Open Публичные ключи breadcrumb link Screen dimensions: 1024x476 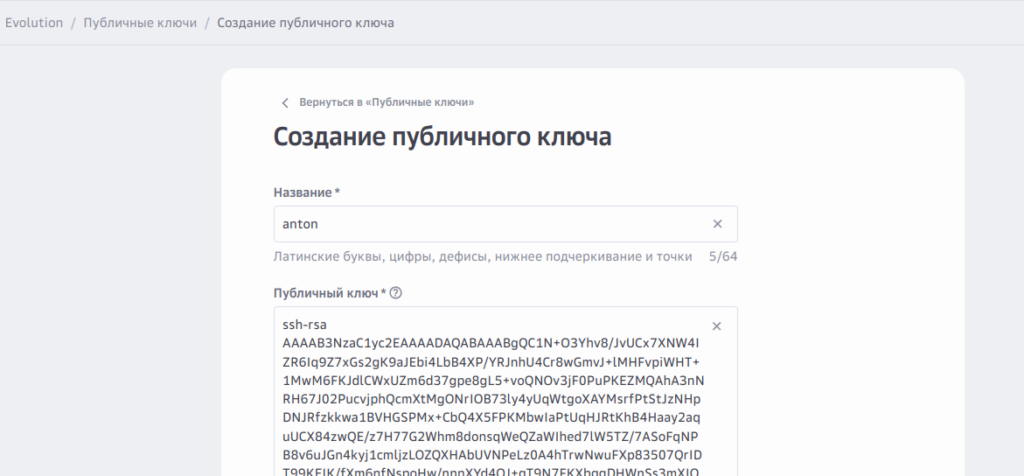point(140,22)
